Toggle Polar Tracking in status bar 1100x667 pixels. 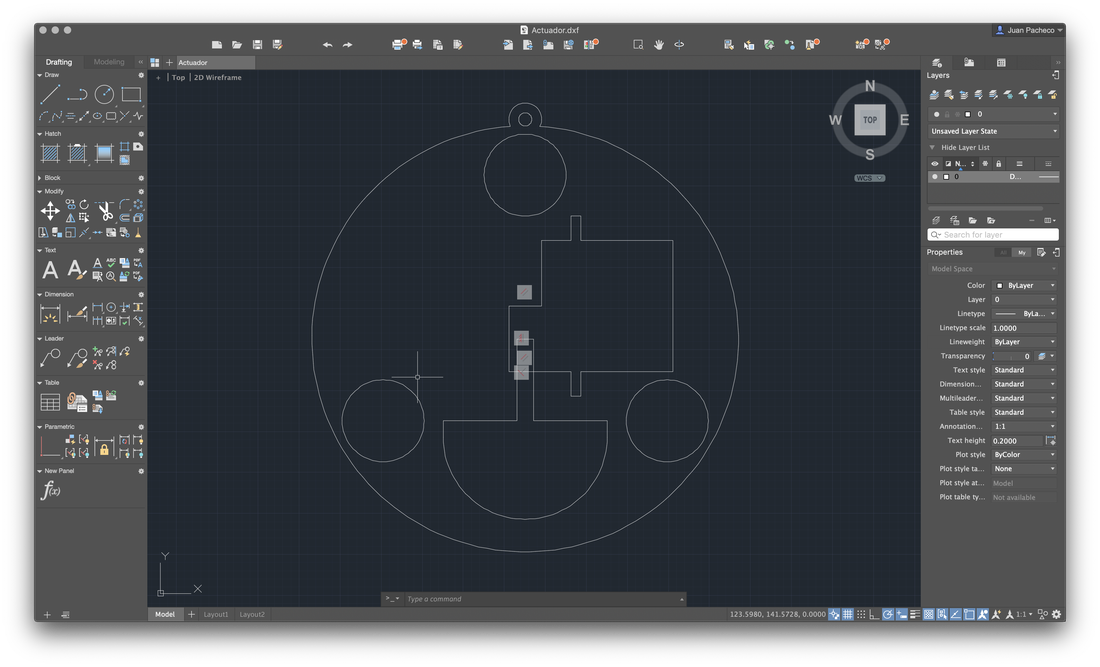click(x=888, y=614)
